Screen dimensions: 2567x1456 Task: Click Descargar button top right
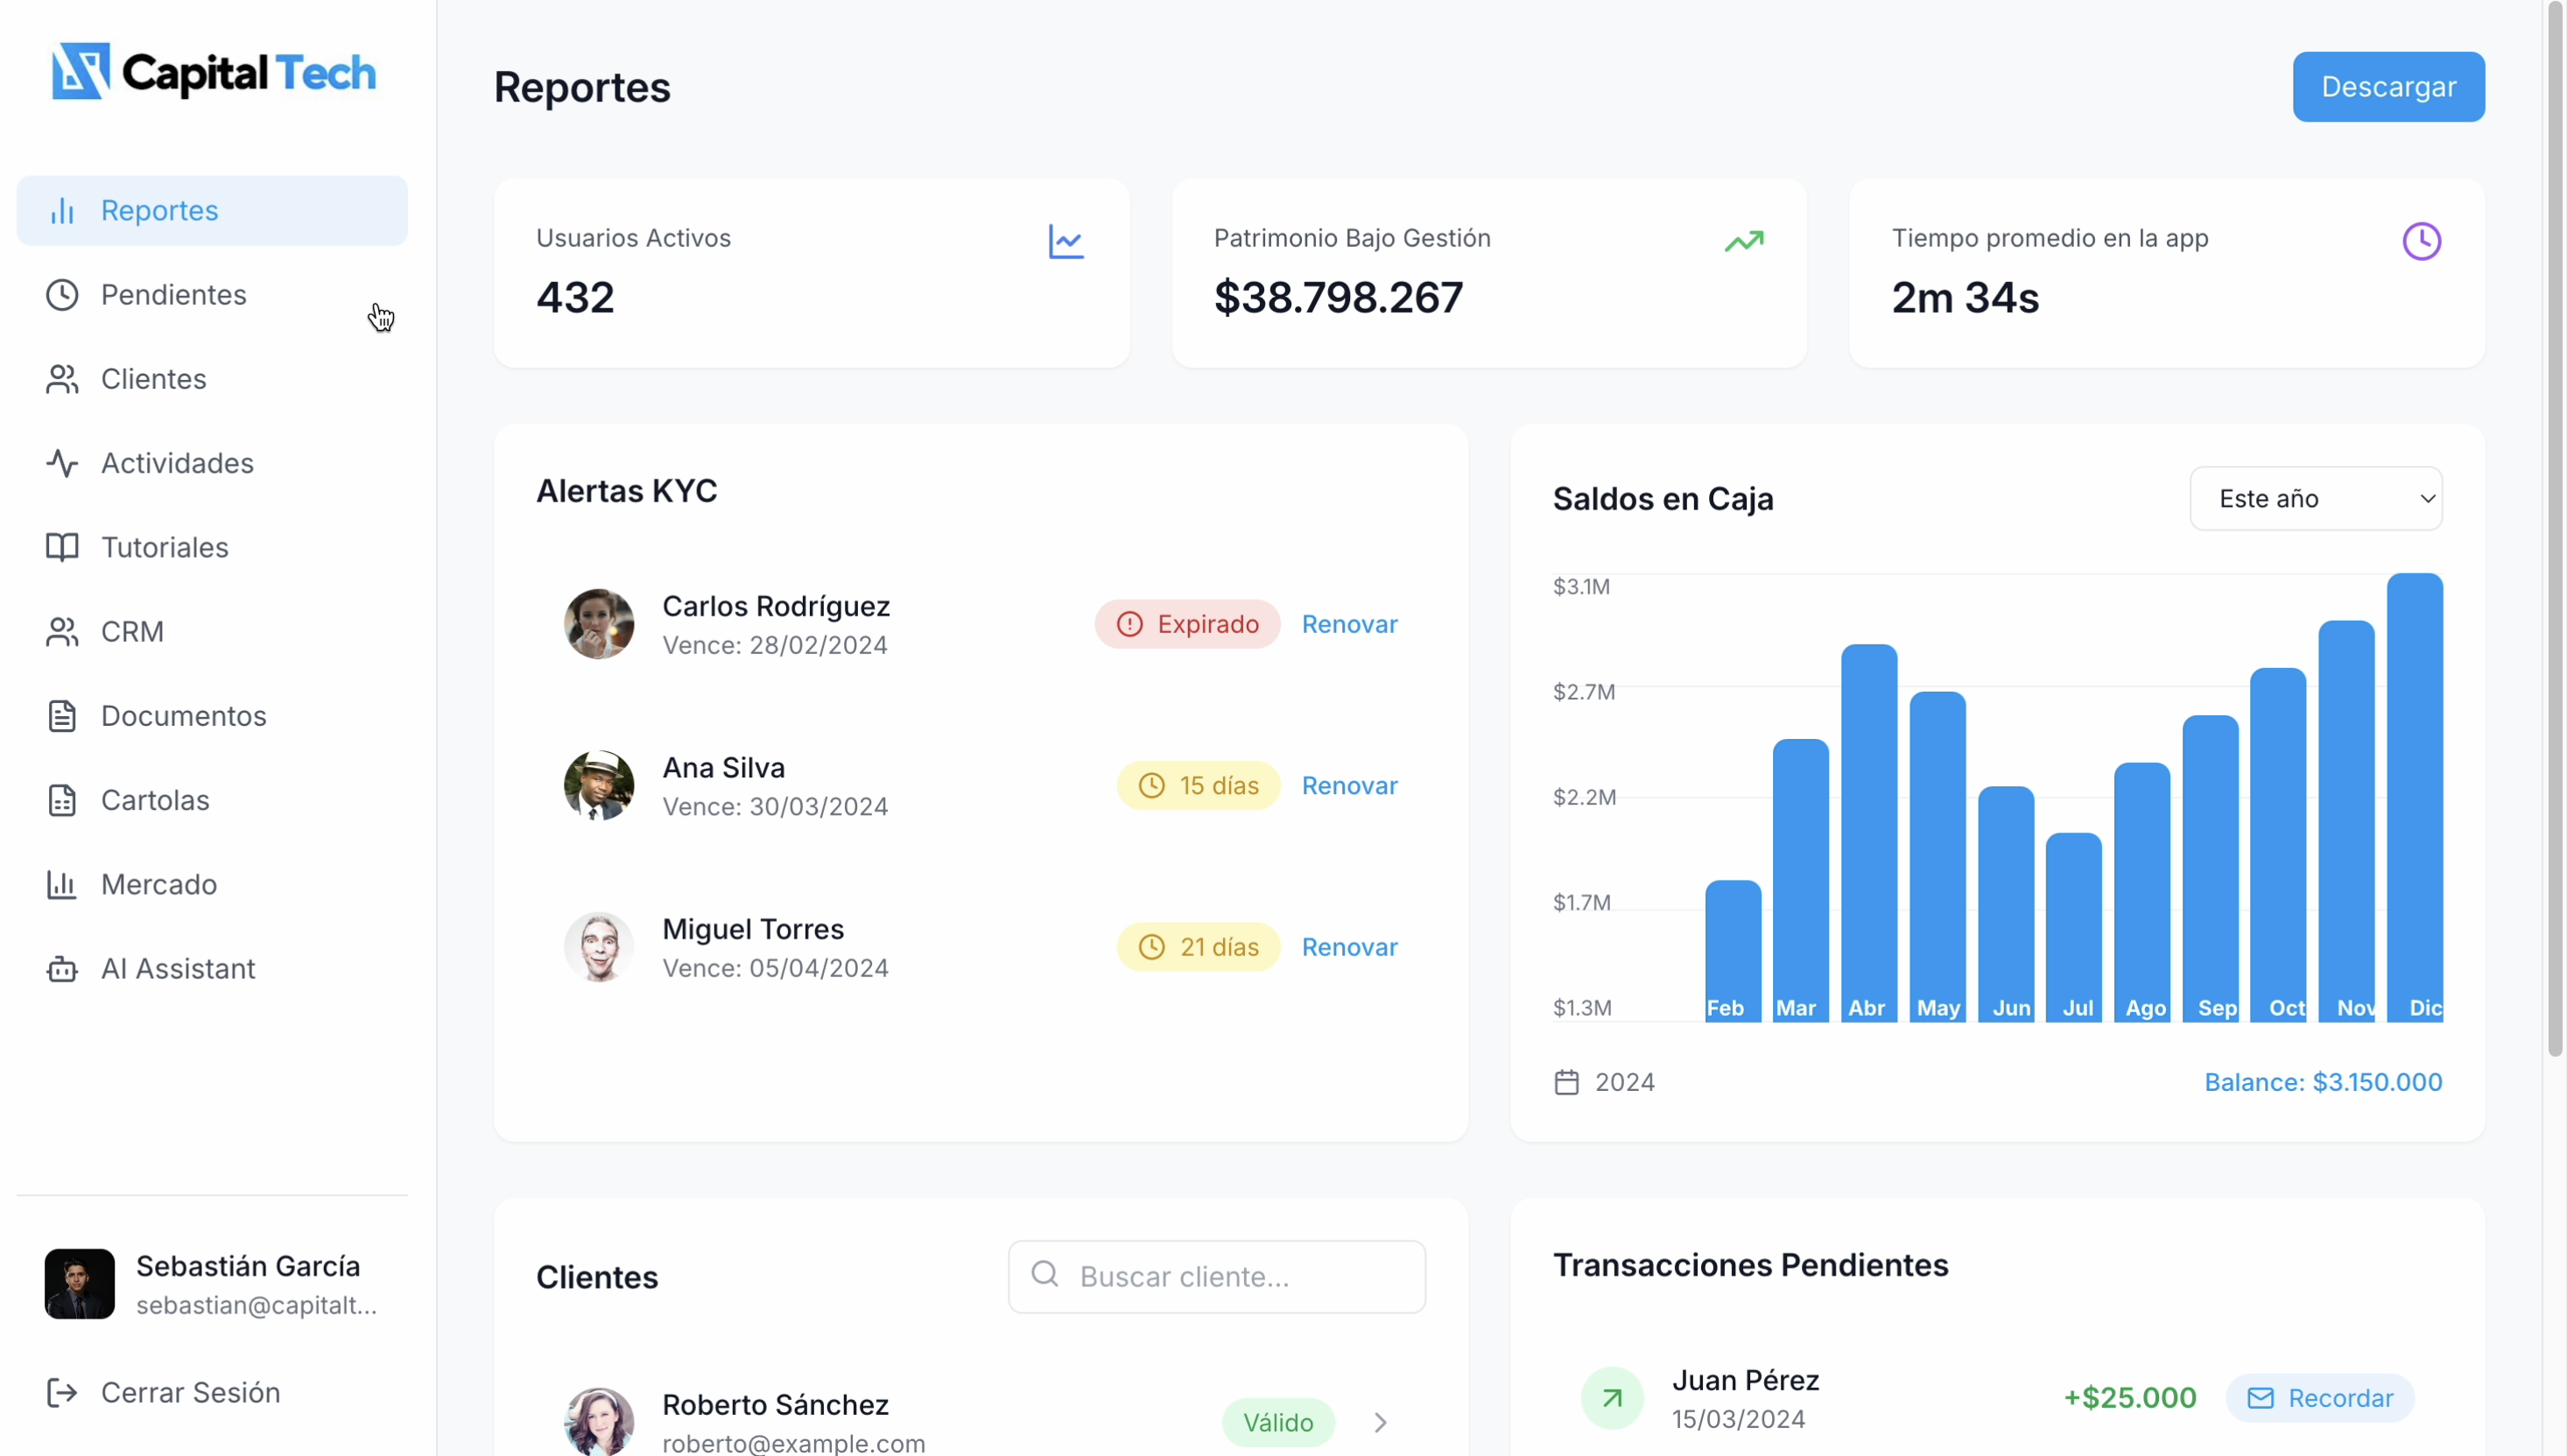click(2389, 87)
